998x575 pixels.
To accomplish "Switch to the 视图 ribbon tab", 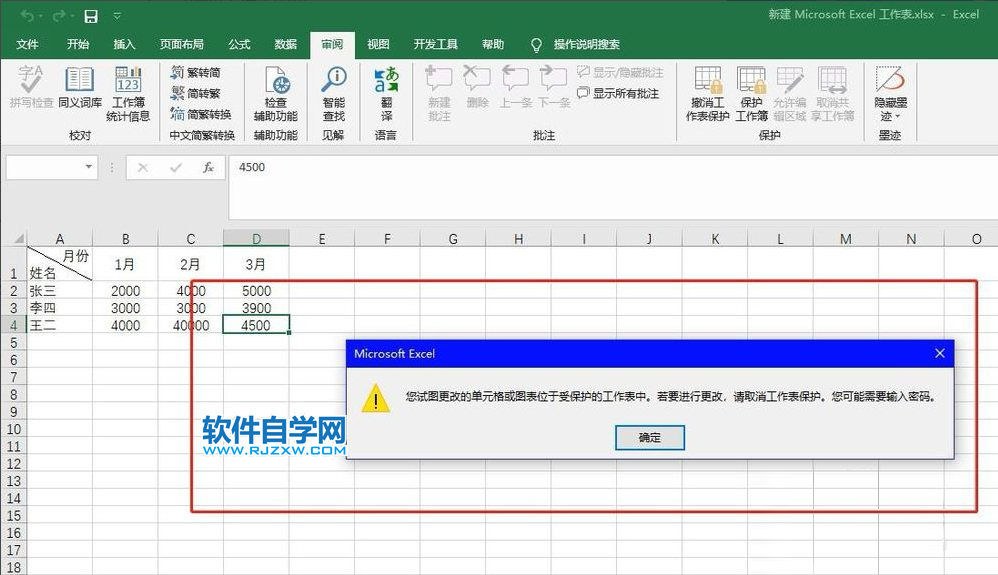I will (378, 44).
